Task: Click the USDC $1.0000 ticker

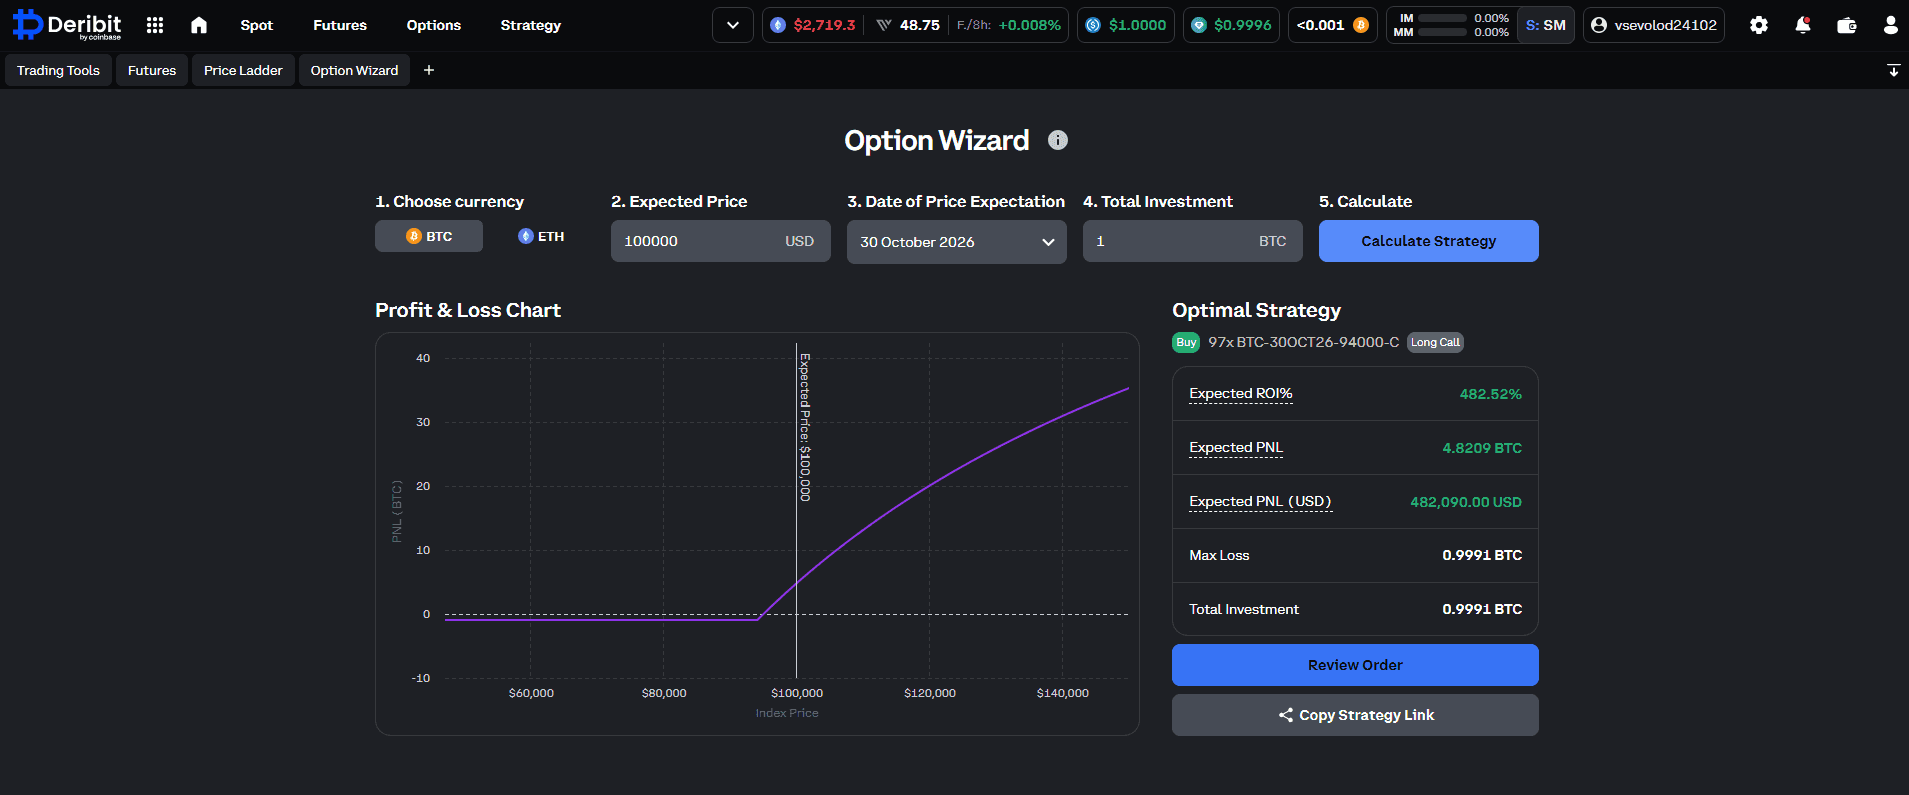Action: tap(1126, 25)
